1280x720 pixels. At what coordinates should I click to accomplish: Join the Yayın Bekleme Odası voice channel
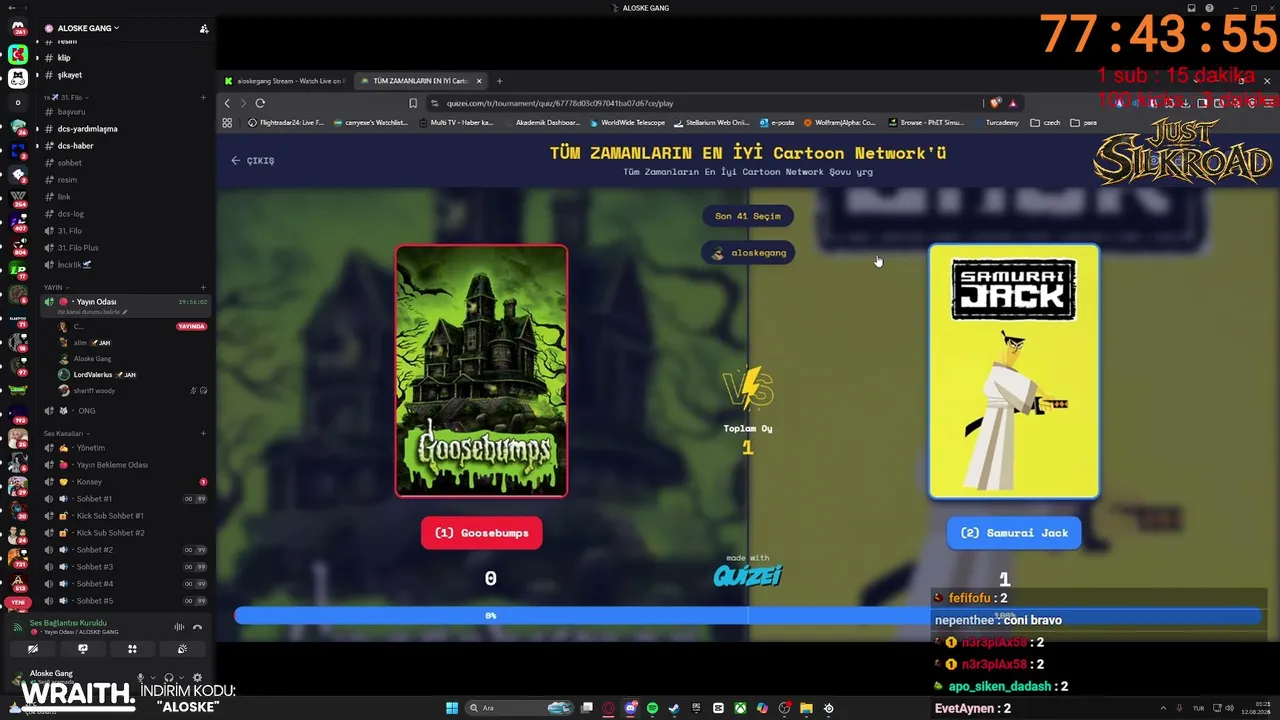pyautogui.click(x=124, y=465)
